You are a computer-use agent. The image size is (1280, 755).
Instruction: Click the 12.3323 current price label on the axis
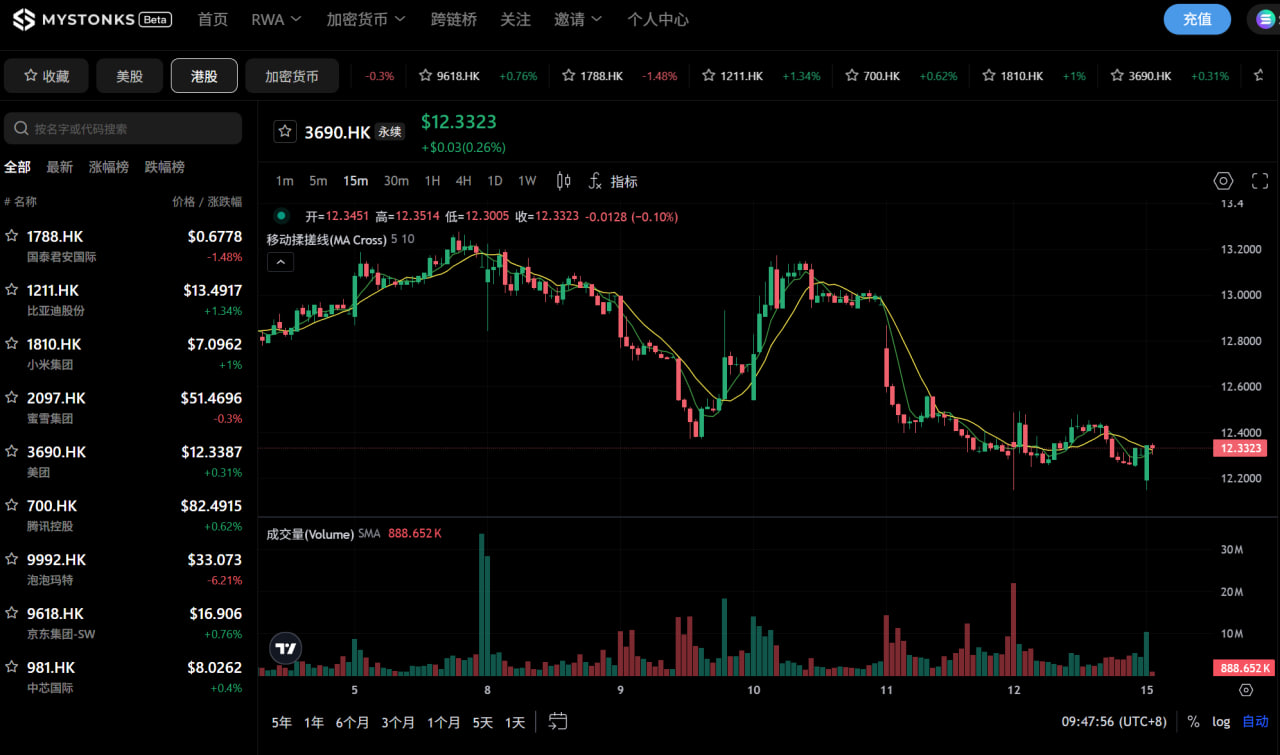1242,448
